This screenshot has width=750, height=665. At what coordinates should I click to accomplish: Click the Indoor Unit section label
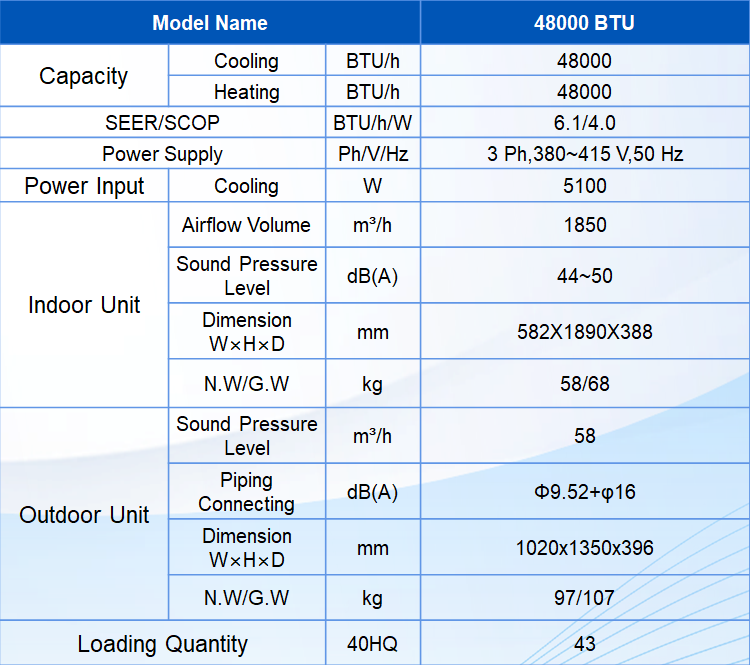[84, 305]
